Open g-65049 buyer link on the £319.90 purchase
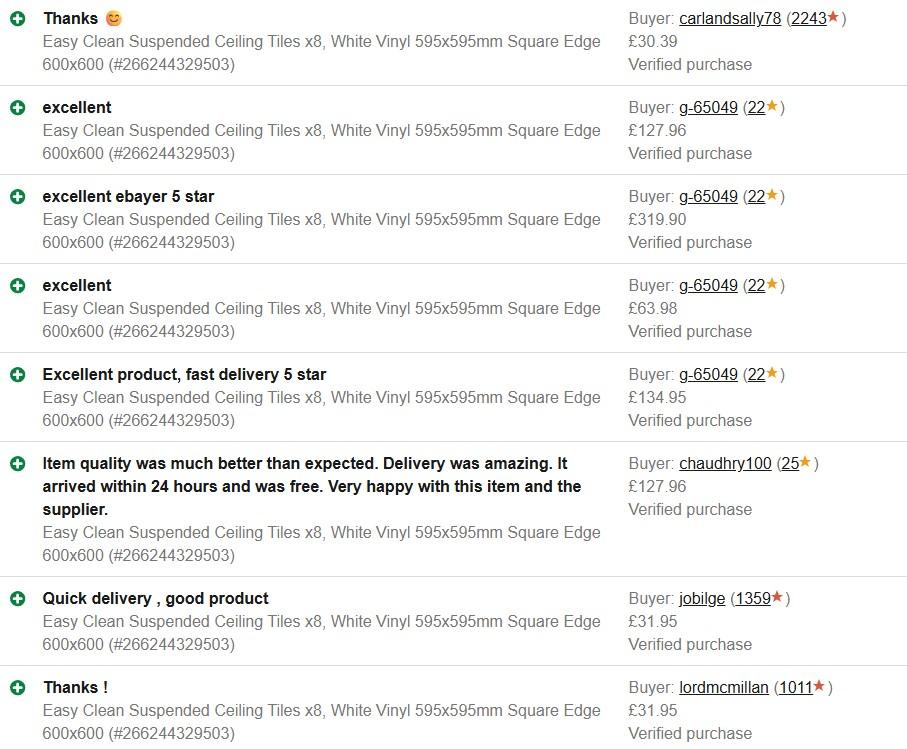907x749 pixels. tap(708, 197)
